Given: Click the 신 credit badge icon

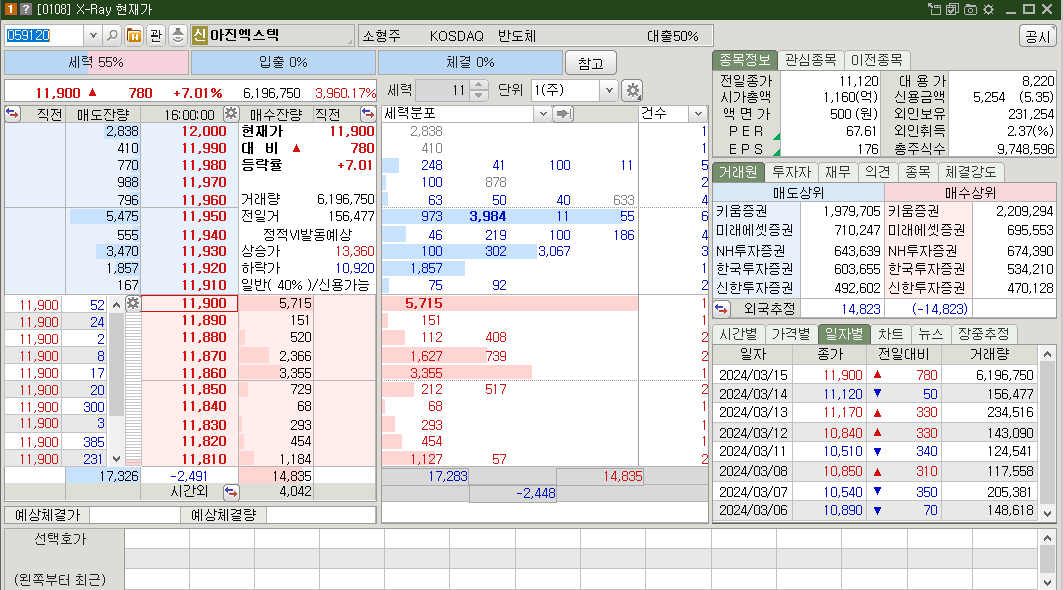Looking at the screenshot, I should pyautogui.click(x=199, y=35).
